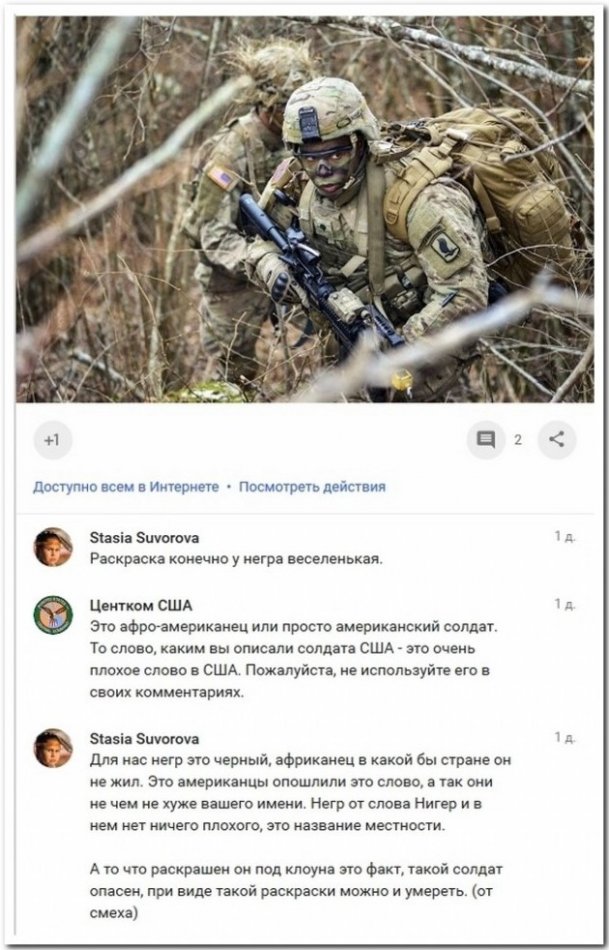
Task: Open the soldier photo in the post
Action: [305, 209]
